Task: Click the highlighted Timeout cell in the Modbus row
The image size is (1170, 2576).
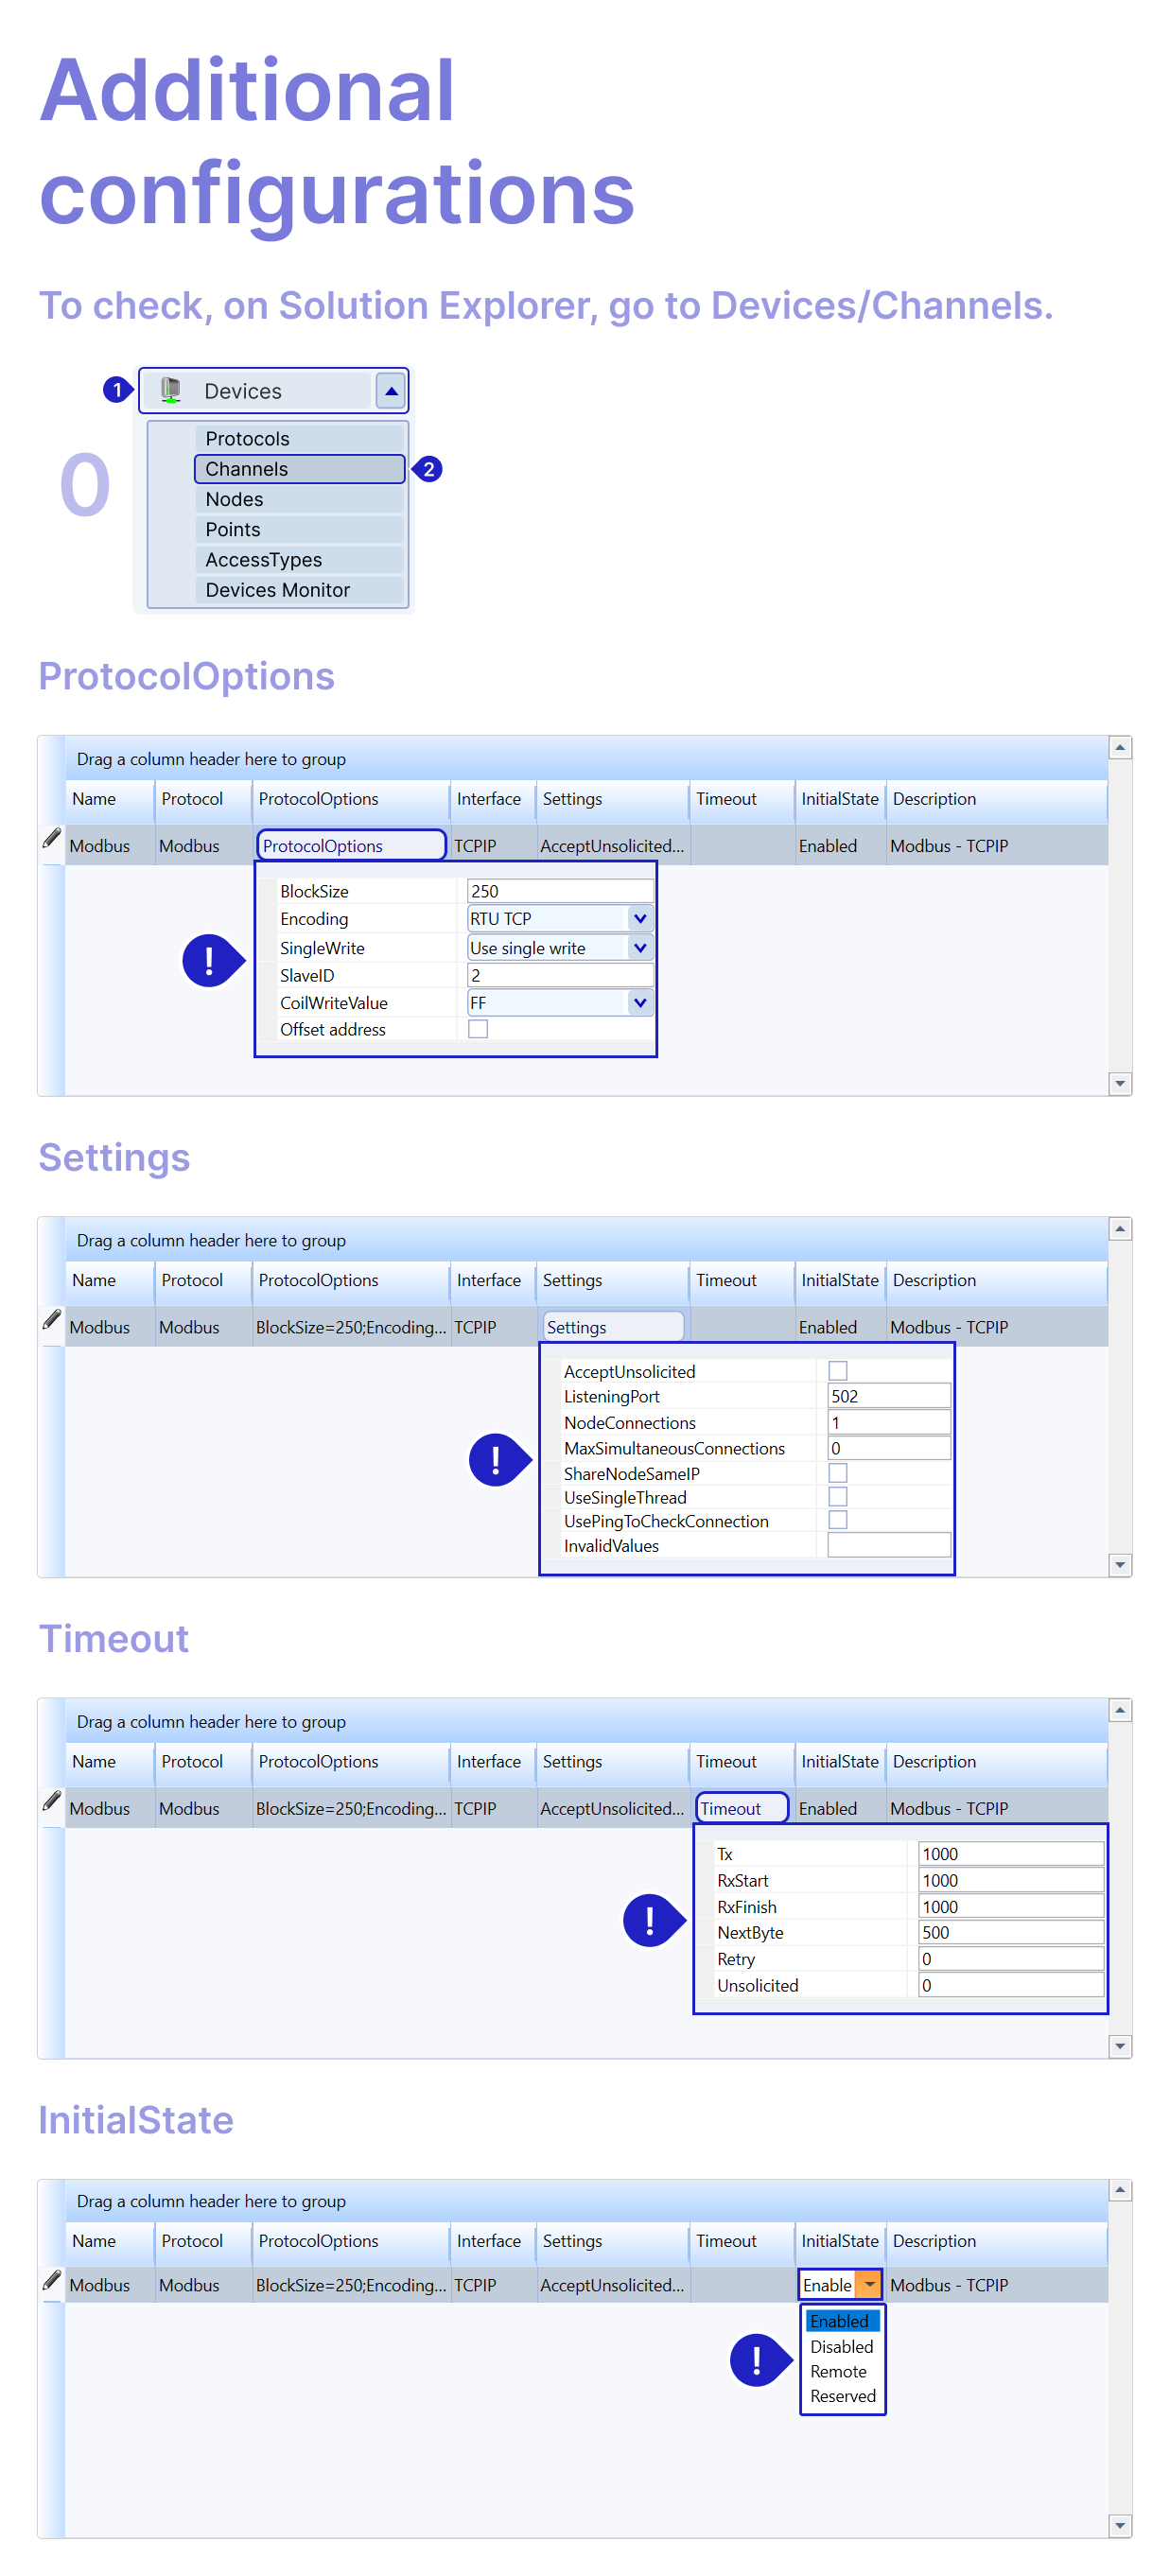Action: pyautogui.click(x=742, y=1808)
